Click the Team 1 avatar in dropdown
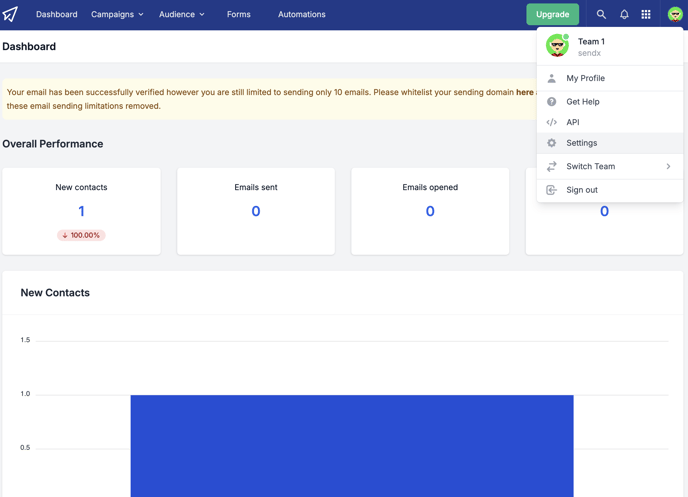The image size is (688, 497). pyautogui.click(x=557, y=46)
